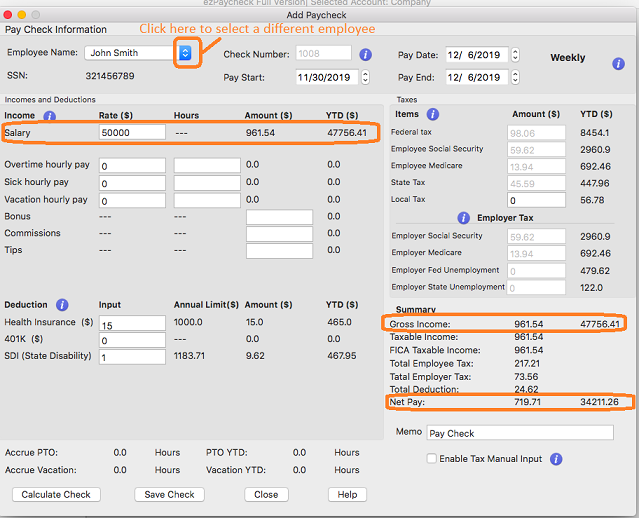Click the info icon beside Check Number
This screenshot has width=639, height=518.
[x=366, y=55]
